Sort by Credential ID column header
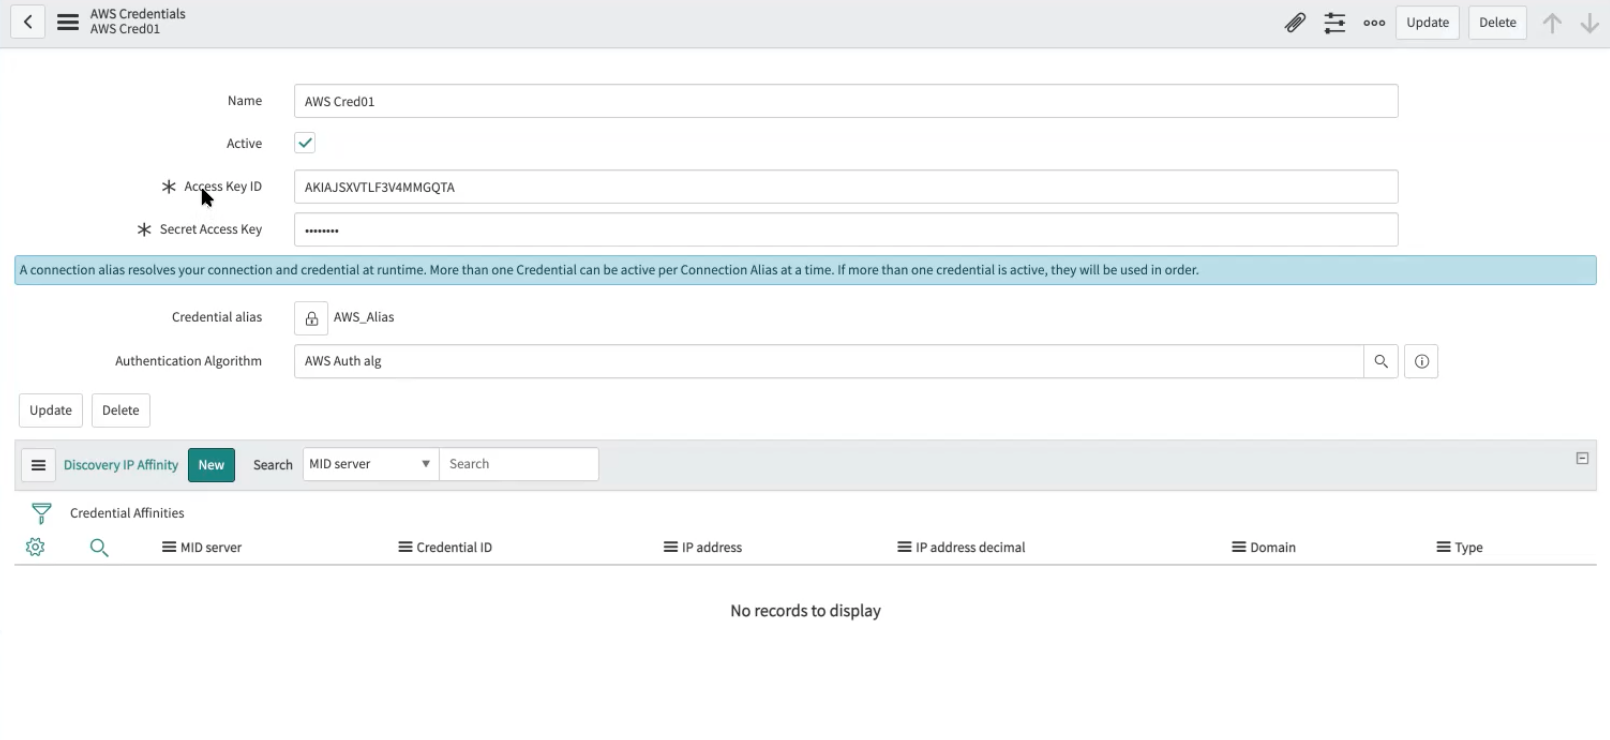Image resolution: width=1610 pixels, height=740 pixels. click(454, 547)
